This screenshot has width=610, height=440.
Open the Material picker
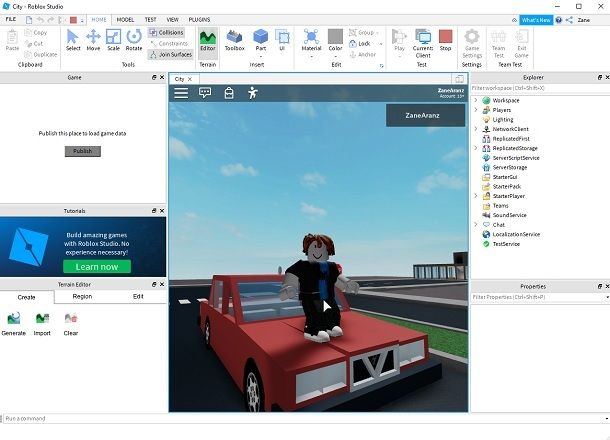(311, 40)
